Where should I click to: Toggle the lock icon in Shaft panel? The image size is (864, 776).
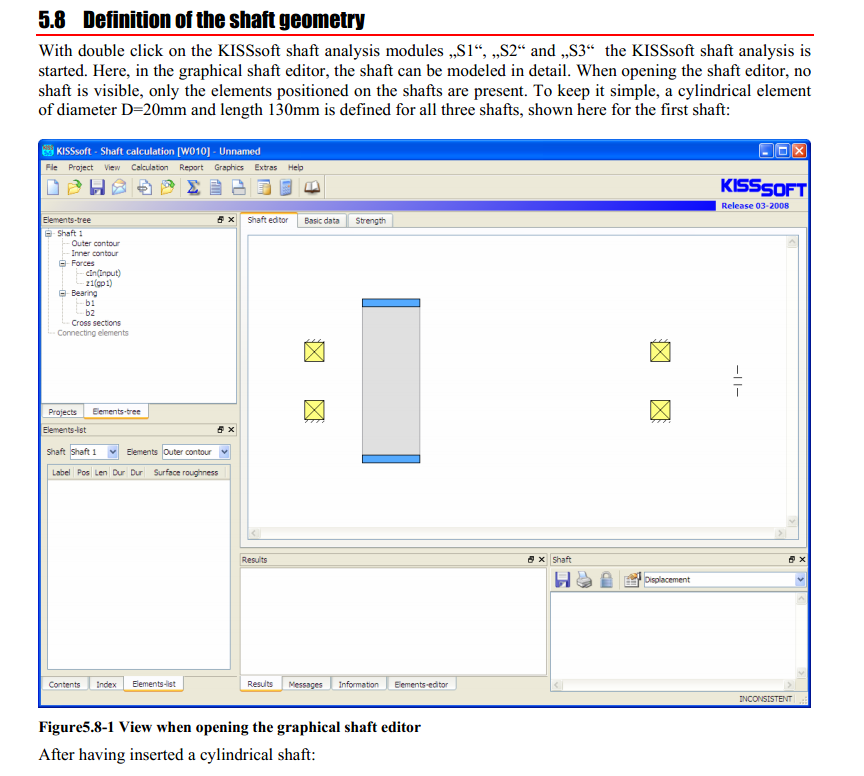606,580
